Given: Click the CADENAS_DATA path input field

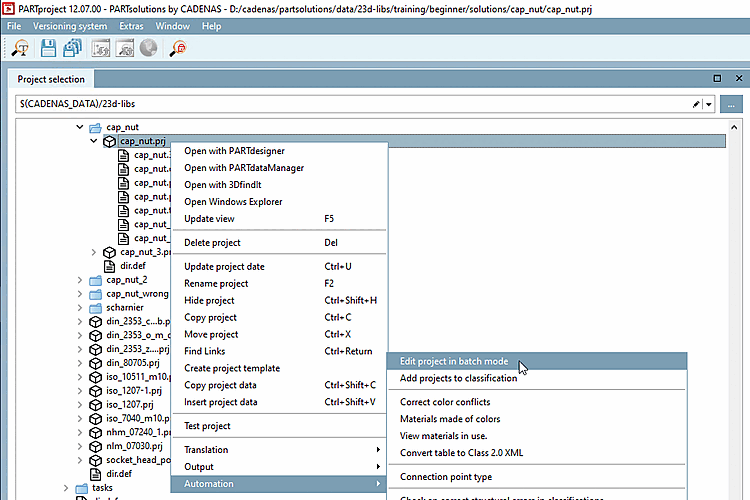Looking at the screenshot, I should [350, 103].
